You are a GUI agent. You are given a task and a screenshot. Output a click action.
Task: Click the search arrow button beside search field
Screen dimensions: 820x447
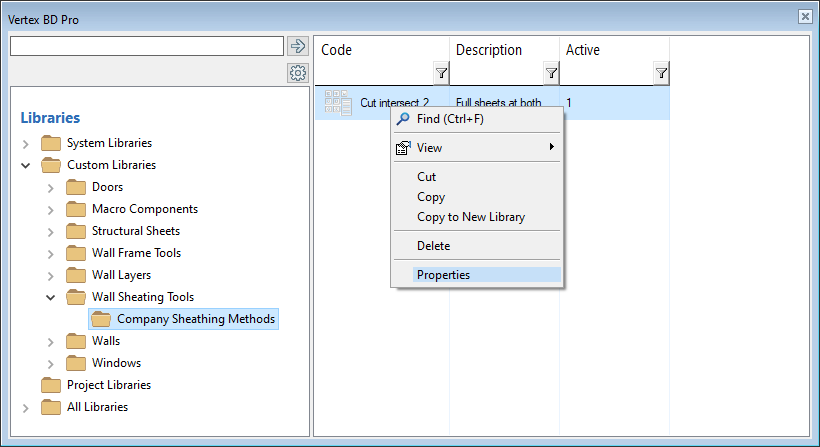pos(297,46)
